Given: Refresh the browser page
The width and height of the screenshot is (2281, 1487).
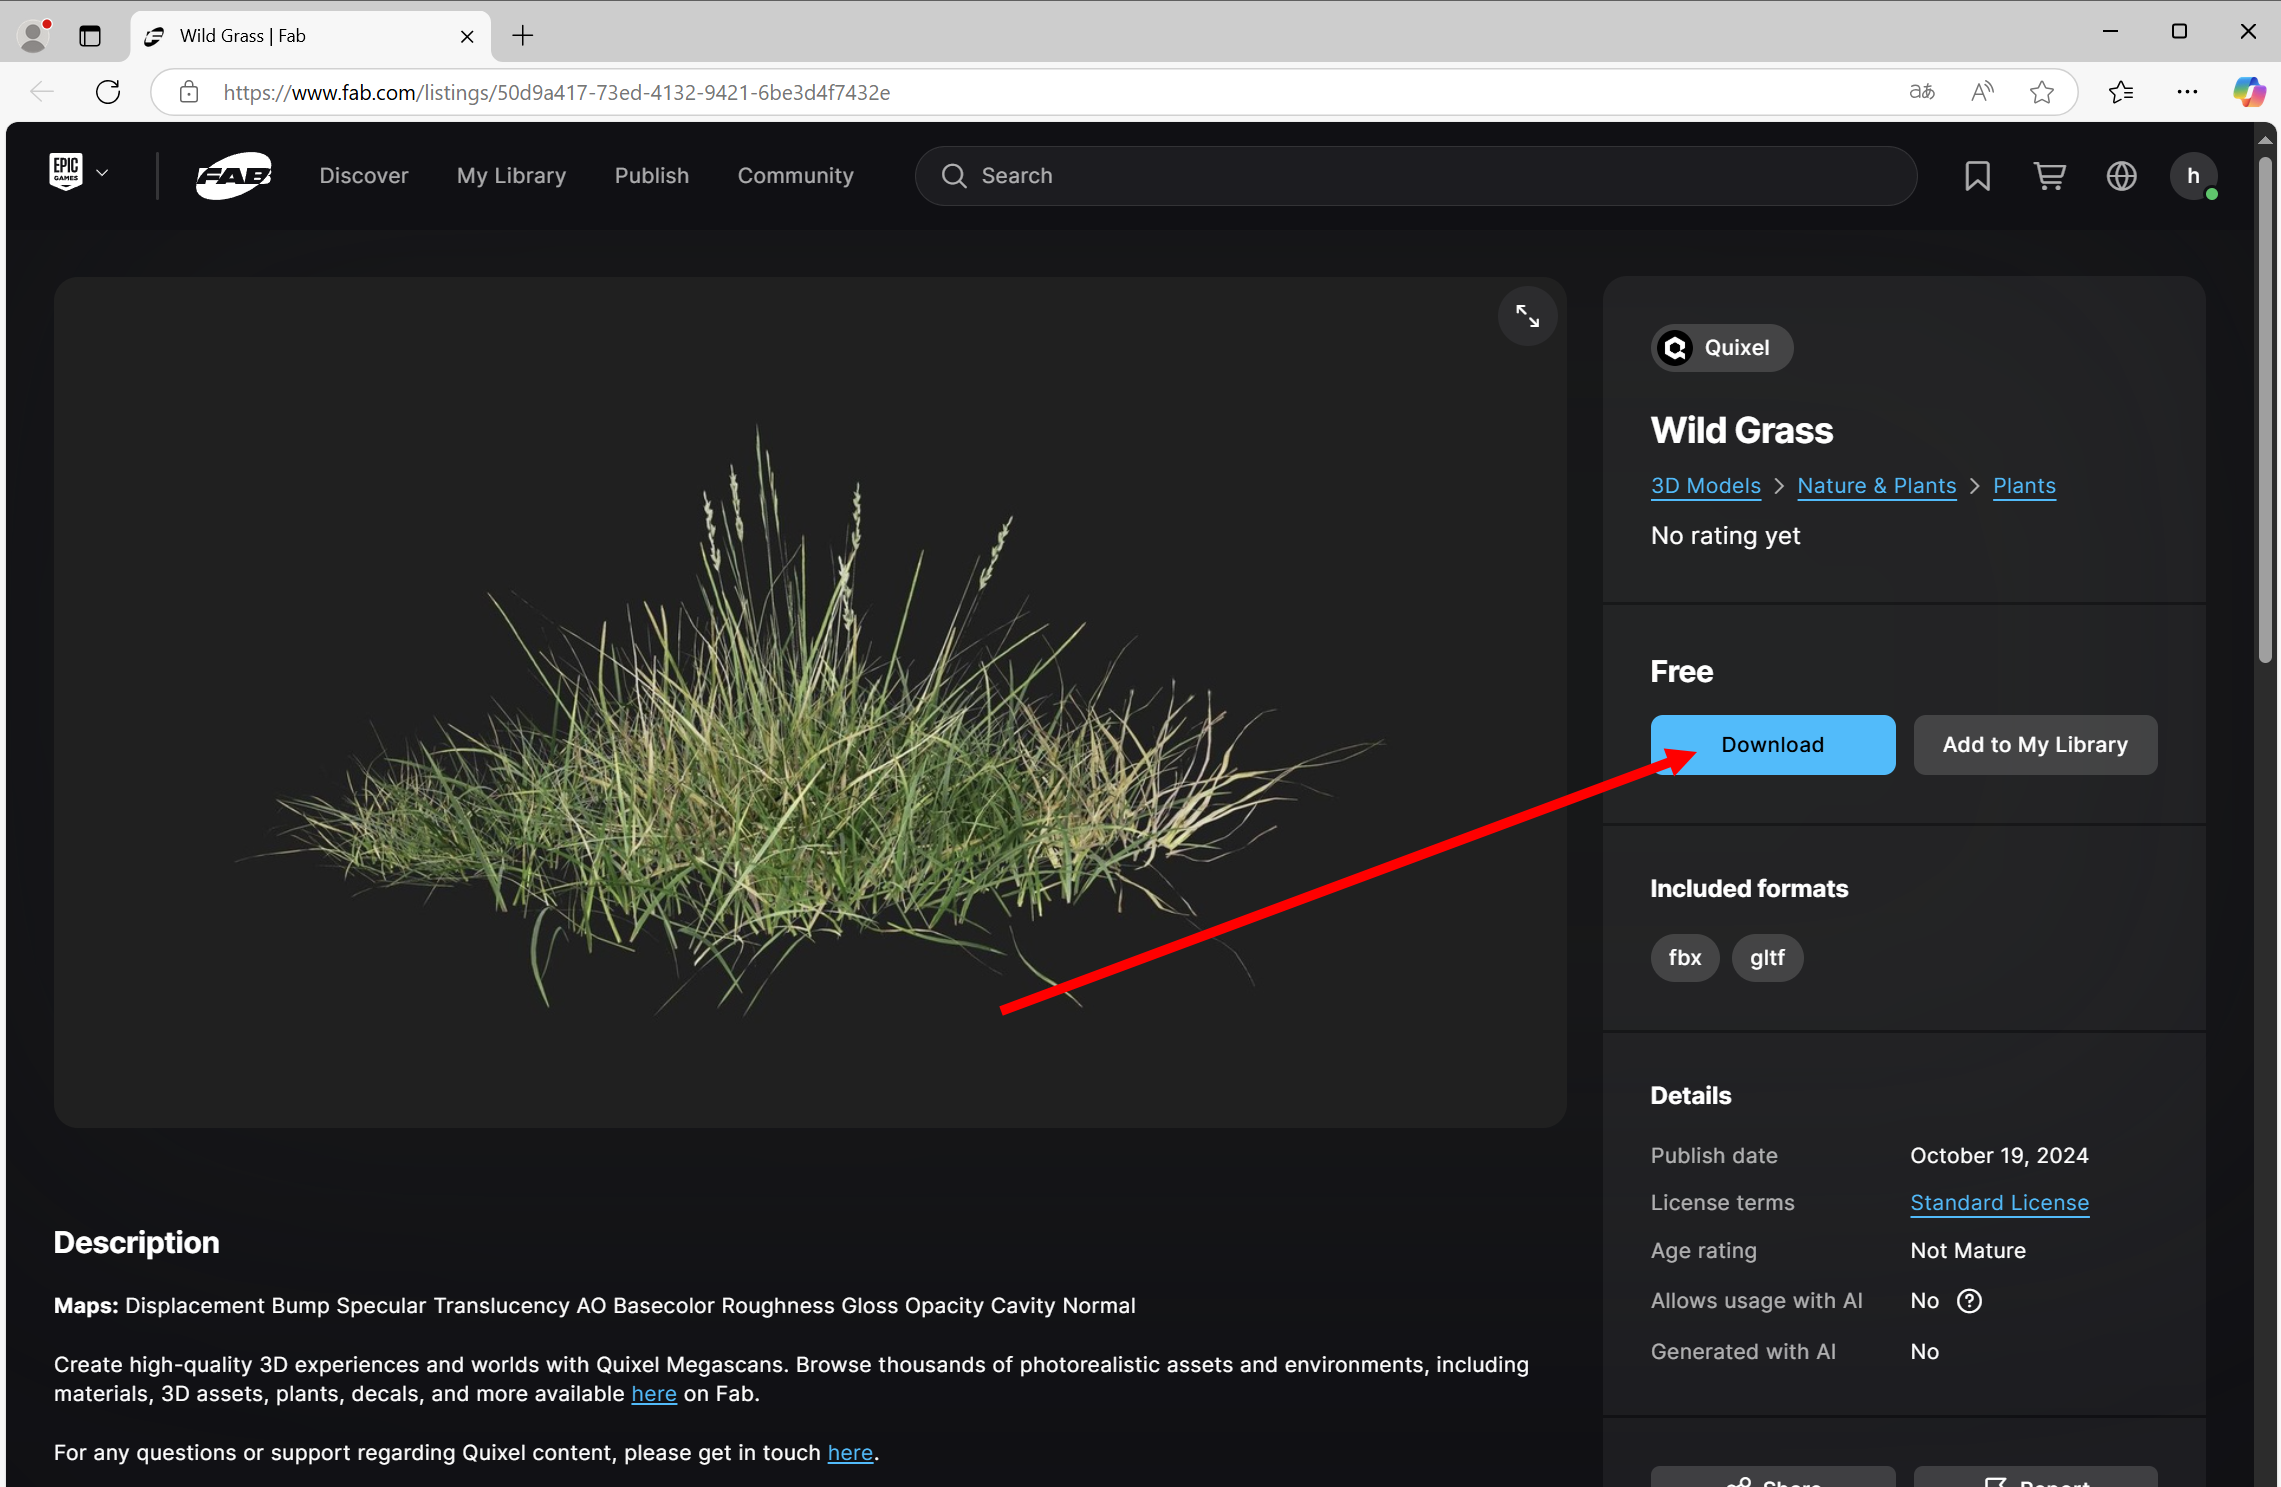Looking at the screenshot, I should click(x=108, y=92).
